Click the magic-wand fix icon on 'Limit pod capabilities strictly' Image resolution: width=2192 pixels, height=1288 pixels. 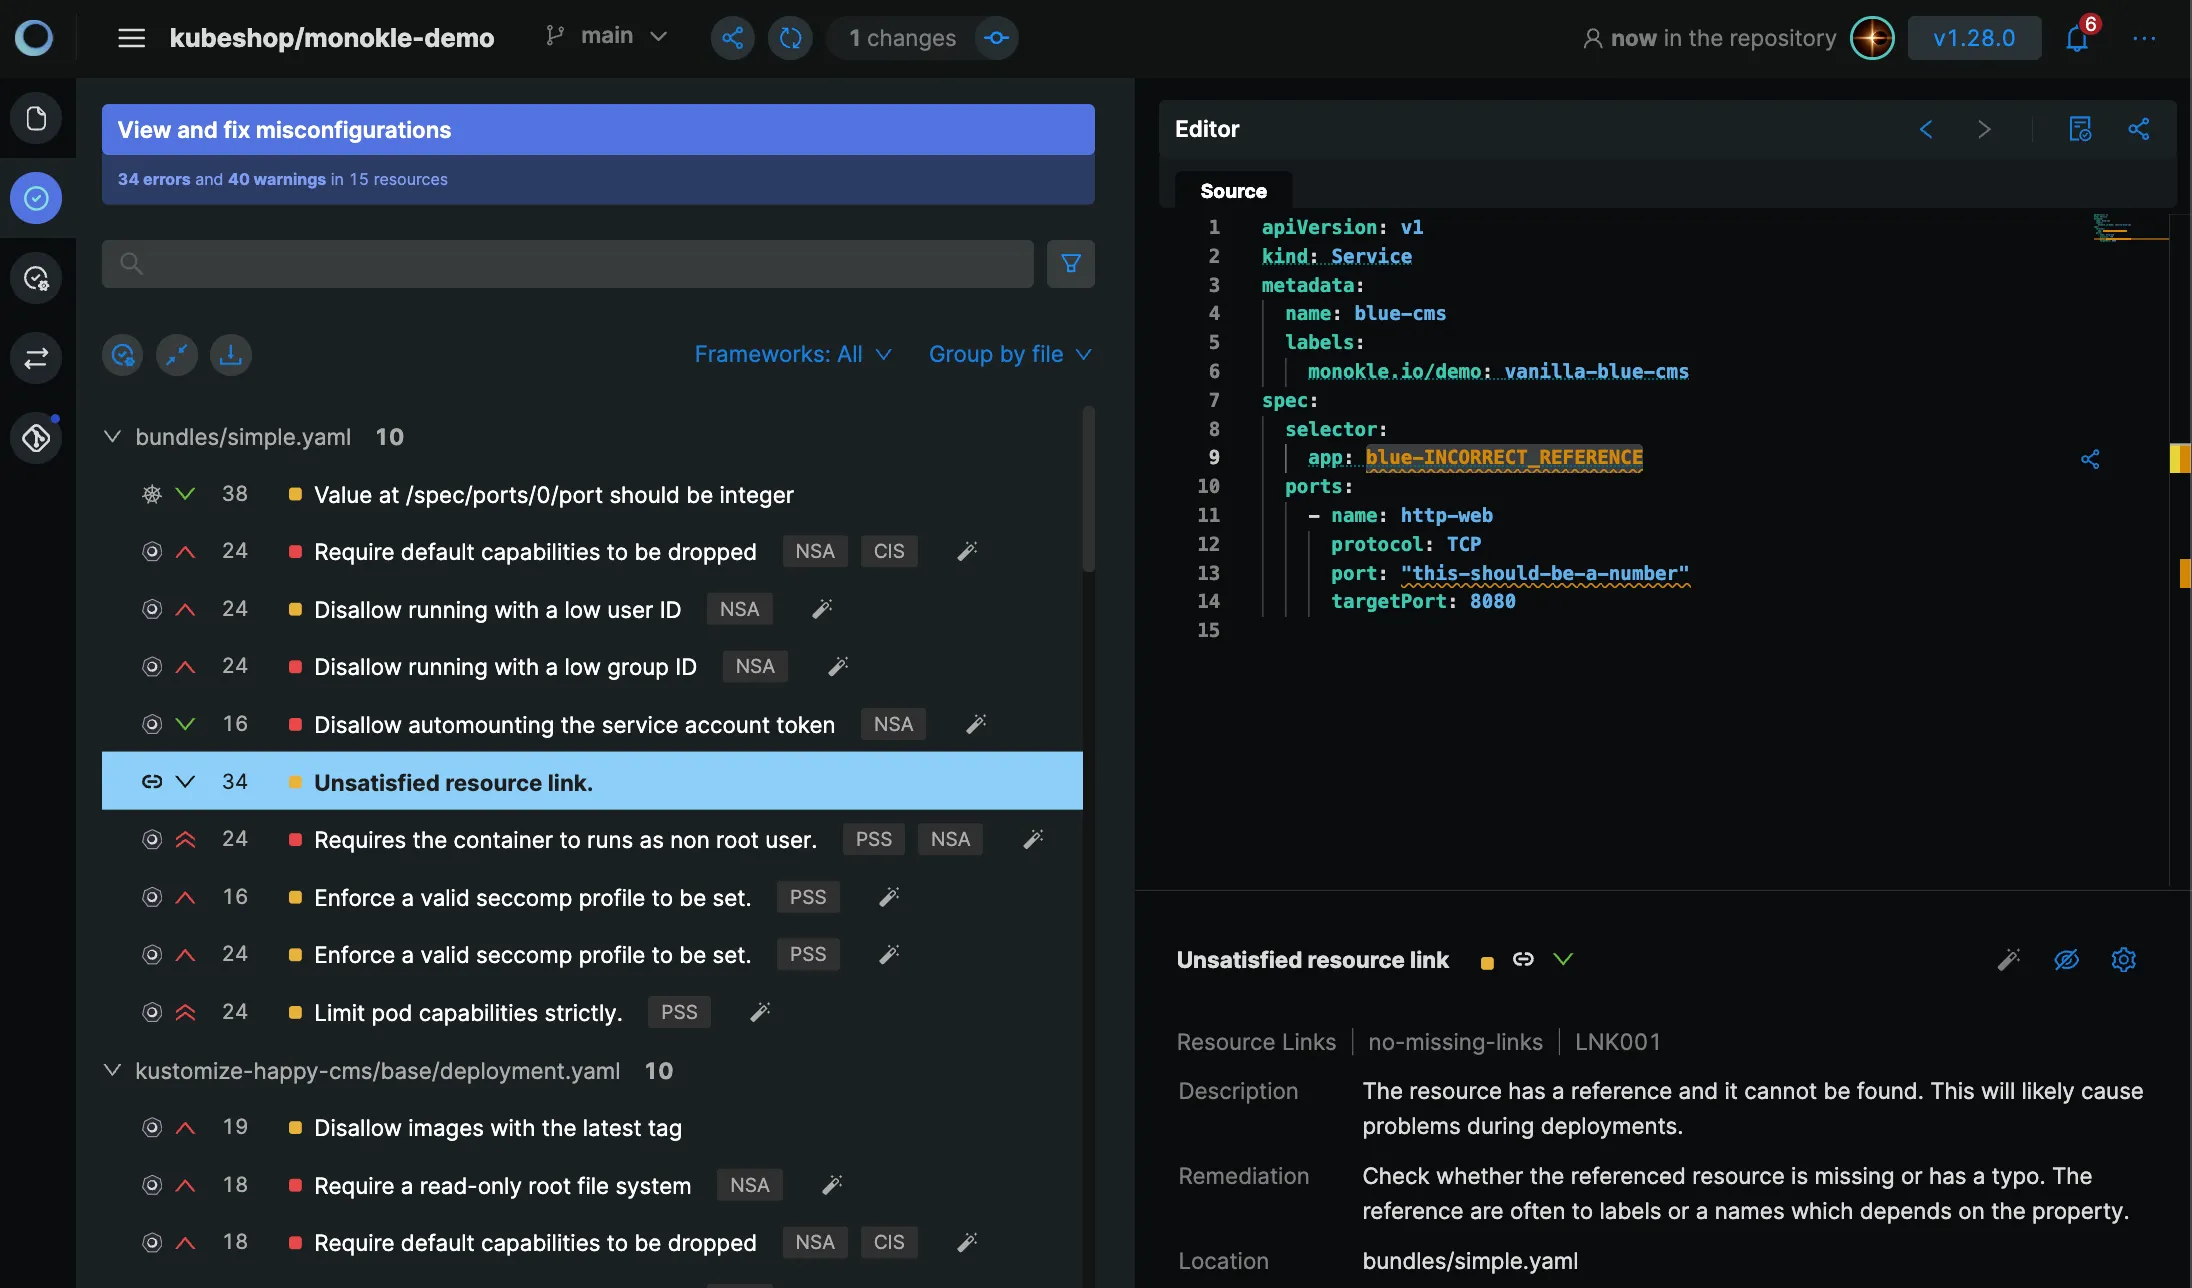point(758,1012)
